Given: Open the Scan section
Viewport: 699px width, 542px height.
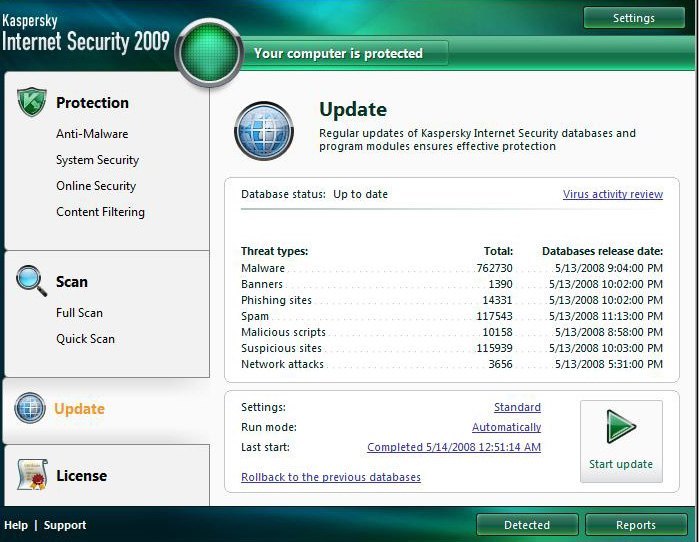Looking at the screenshot, I should 72,282.
